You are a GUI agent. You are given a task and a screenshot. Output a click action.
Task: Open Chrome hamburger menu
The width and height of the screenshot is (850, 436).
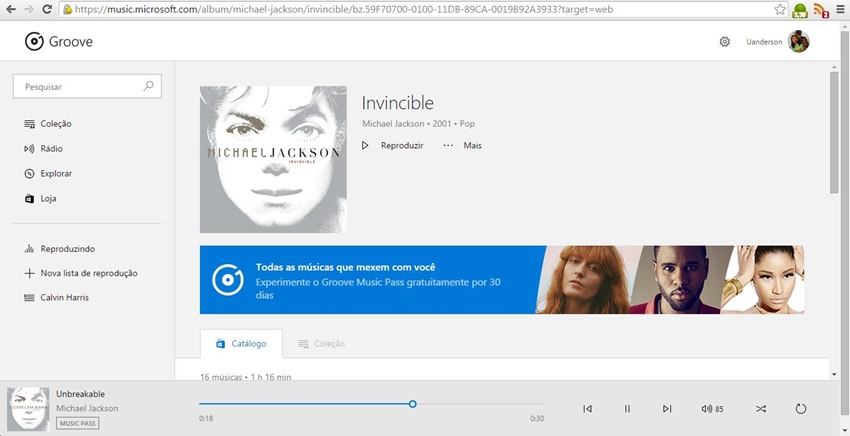coord(840,9)
